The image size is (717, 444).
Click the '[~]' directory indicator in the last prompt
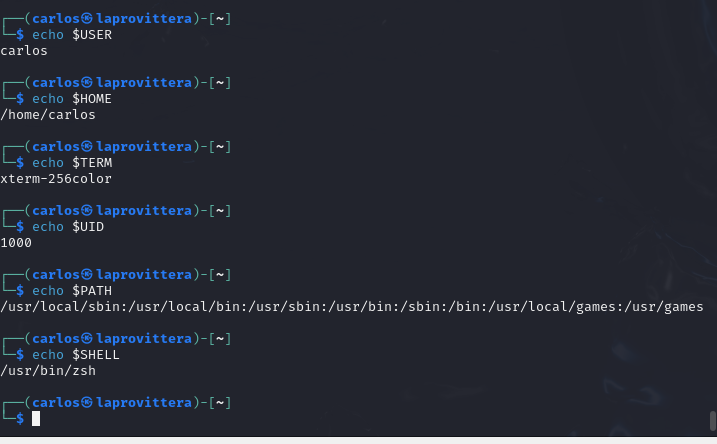click(x=220, y=403)
